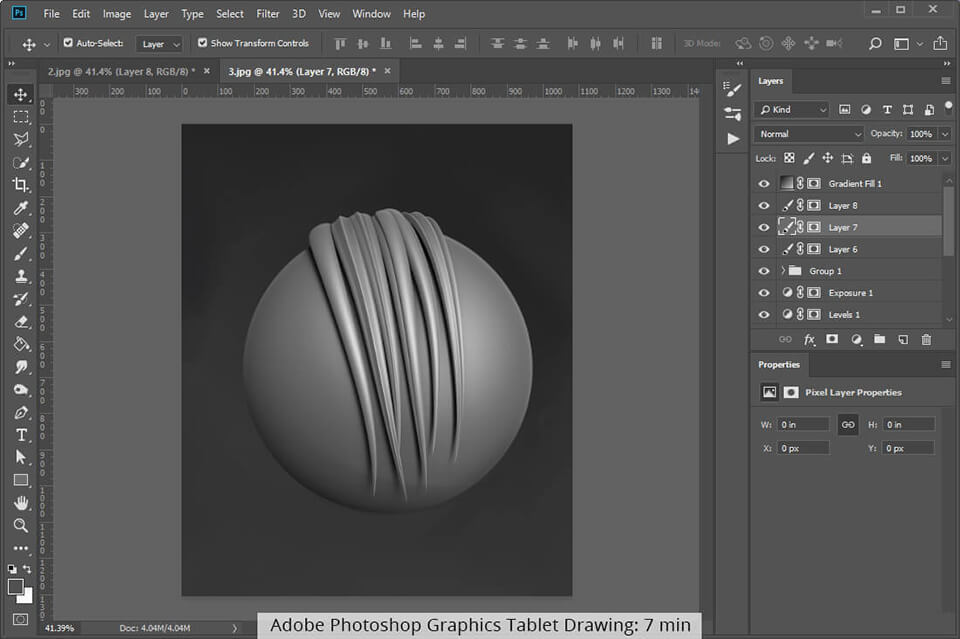The image size is (960, 639).
Task: Delete layer using the trash icon
Action: tap(926, 340)
